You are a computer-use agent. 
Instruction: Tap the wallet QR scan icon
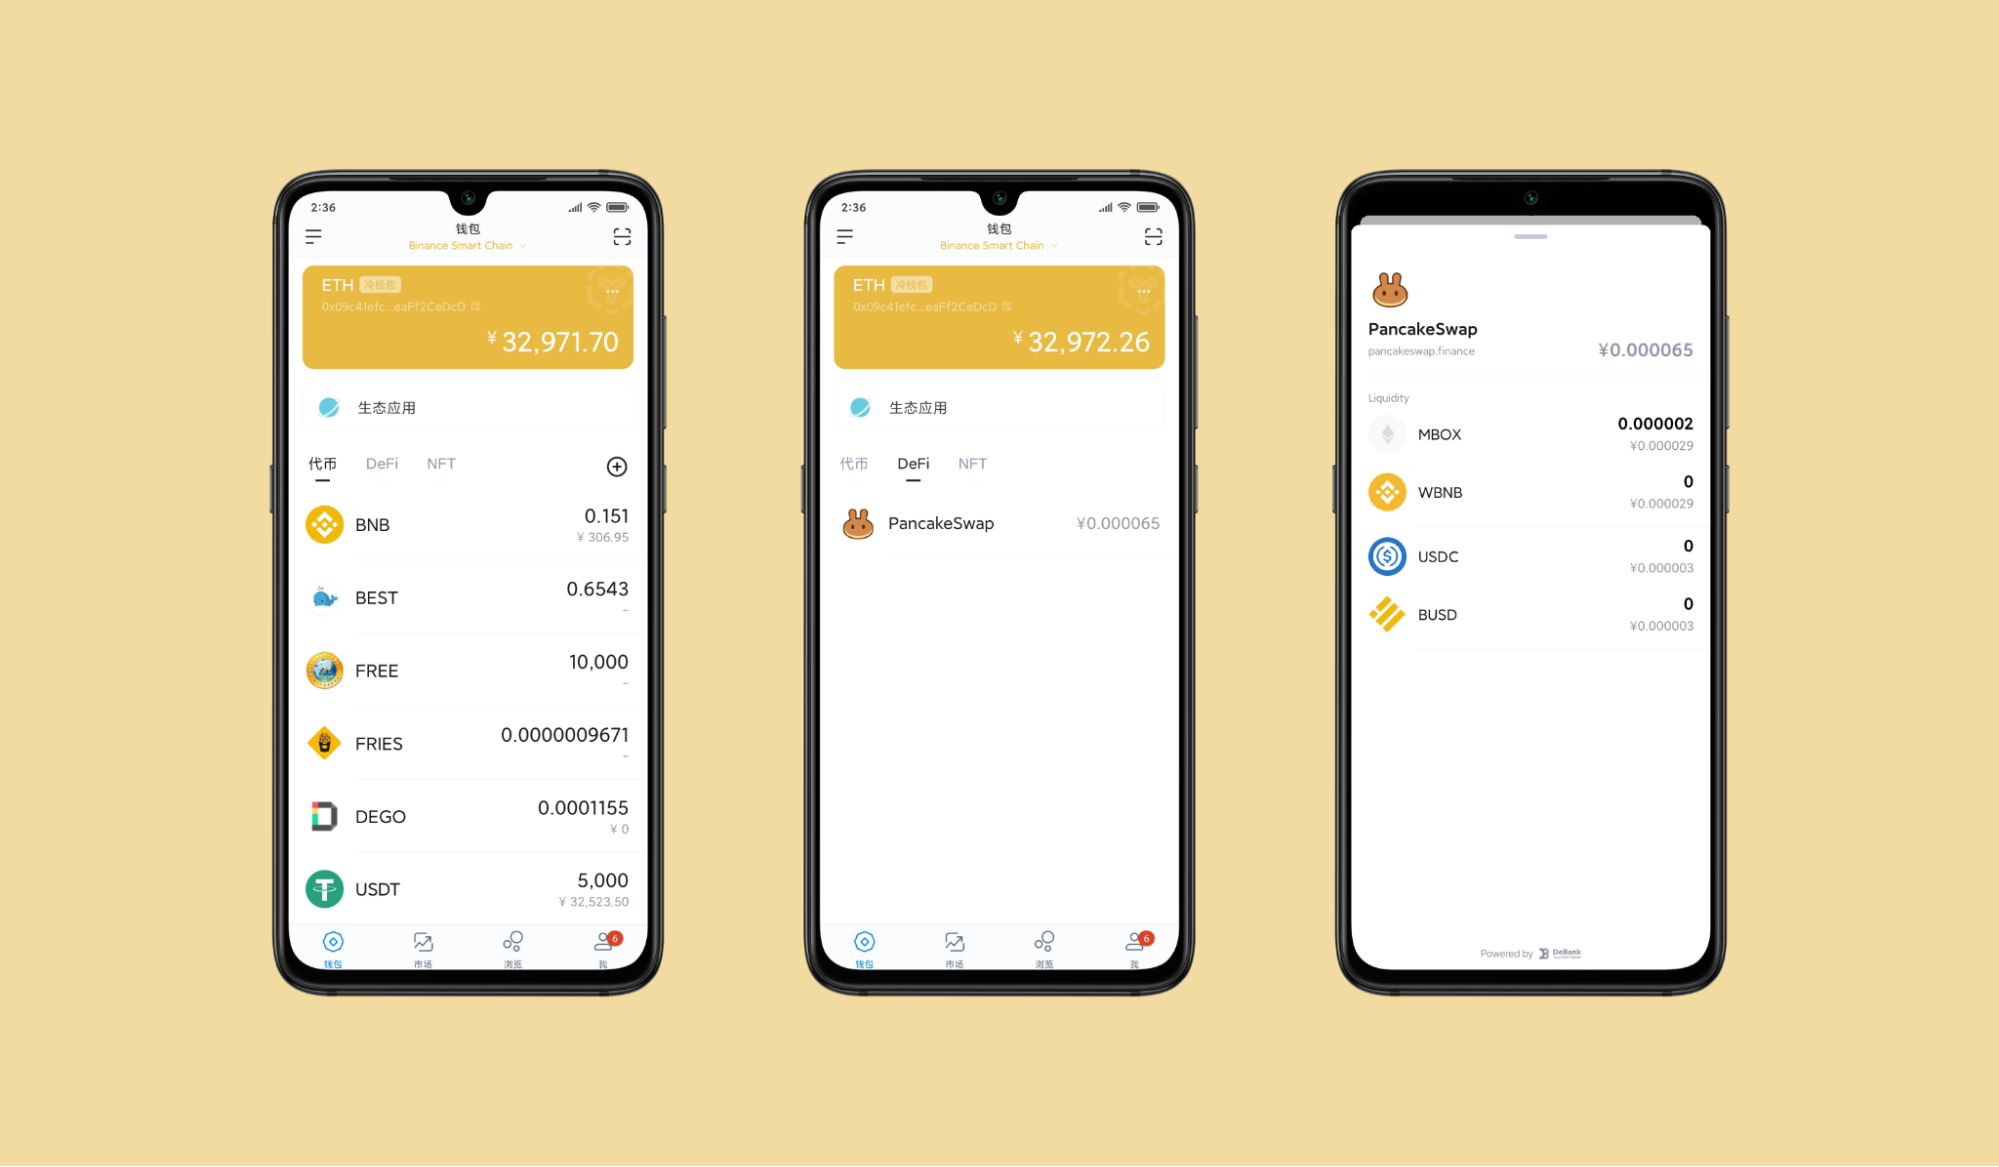pyautogui.click(x=622, y=238)
